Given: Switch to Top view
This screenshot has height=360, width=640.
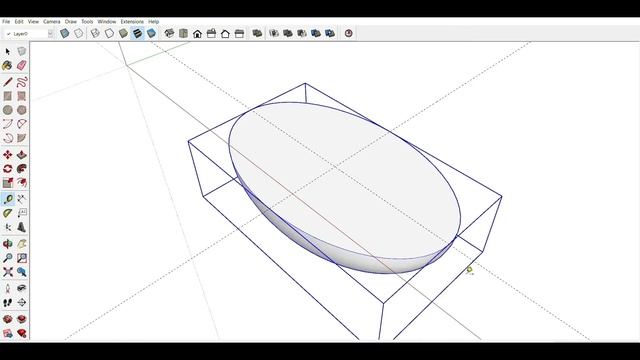Looking at the screenshot, I should [183, 33].
